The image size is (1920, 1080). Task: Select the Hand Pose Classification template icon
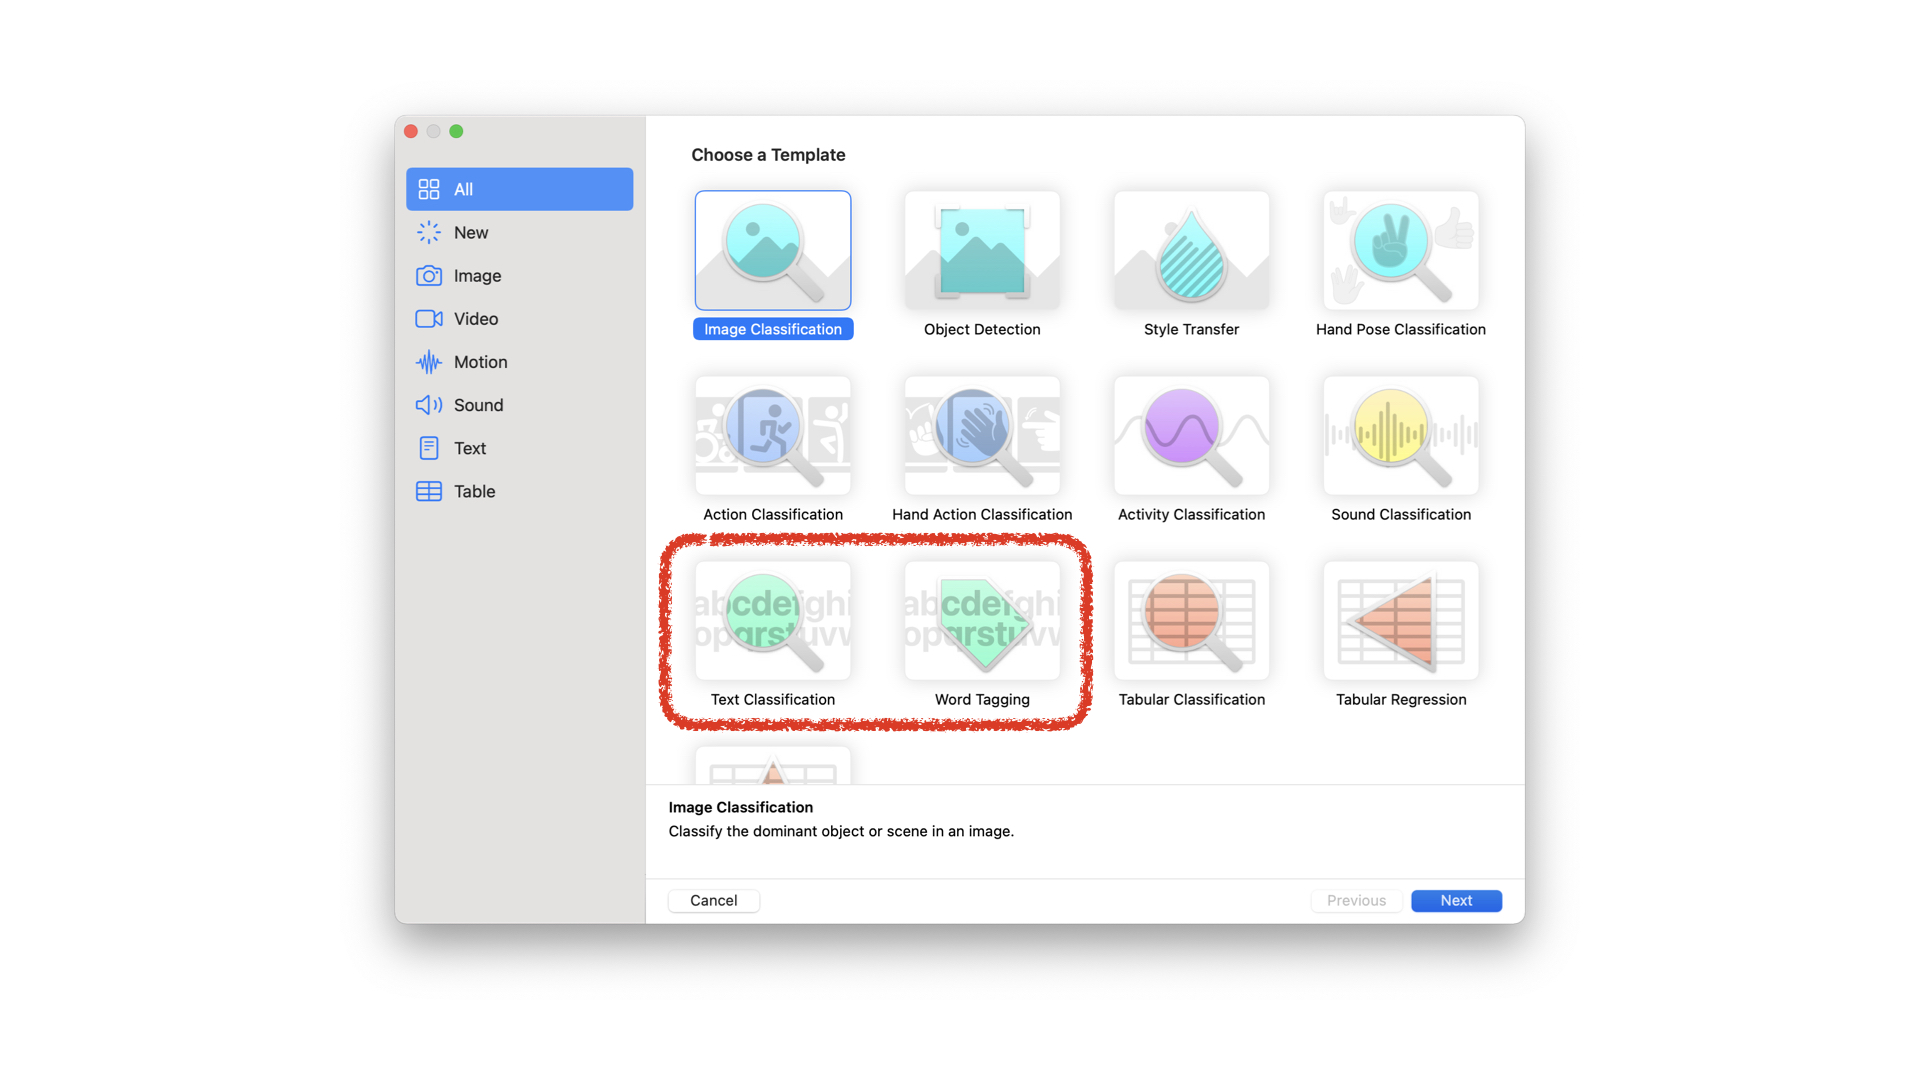pos(1400,250)
